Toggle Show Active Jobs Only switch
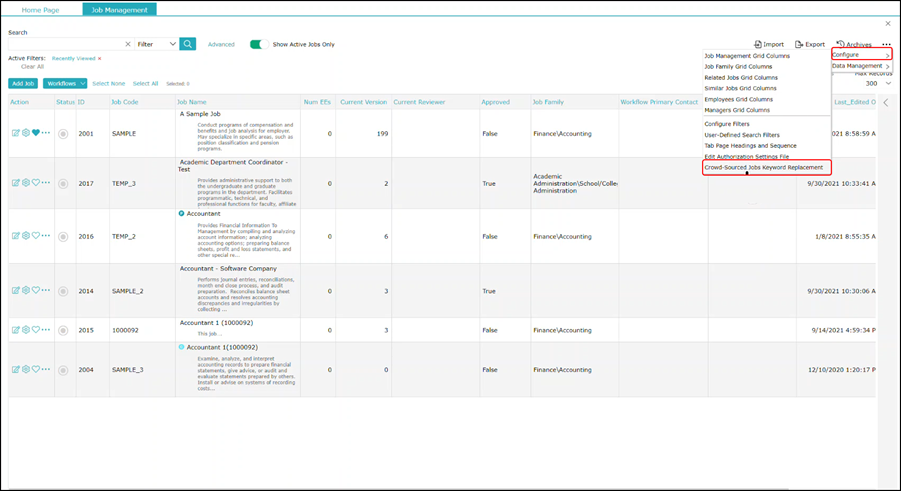 pos(259,44)
